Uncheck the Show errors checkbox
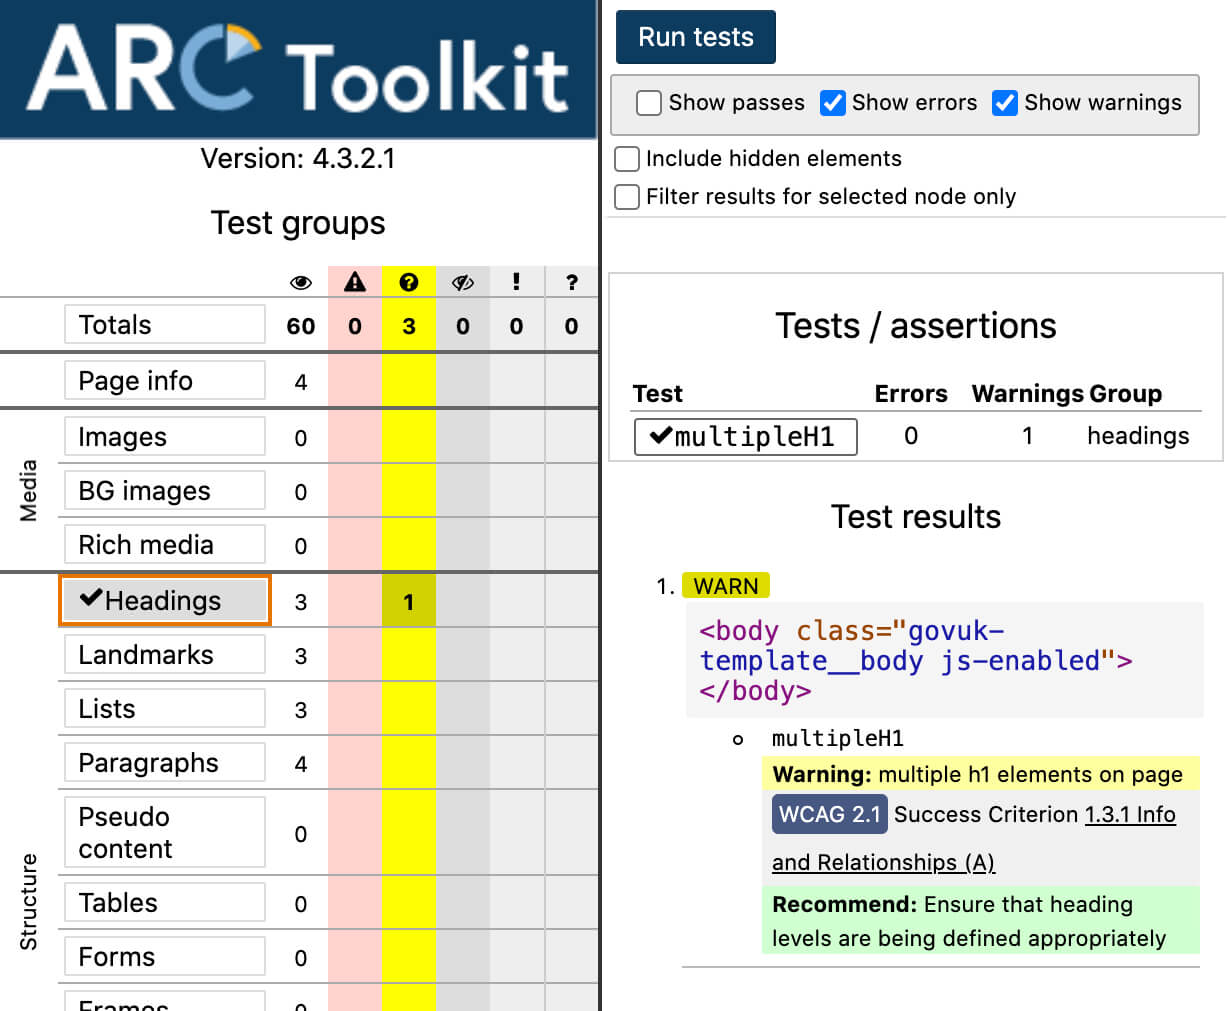 click(x=832, y=103)
